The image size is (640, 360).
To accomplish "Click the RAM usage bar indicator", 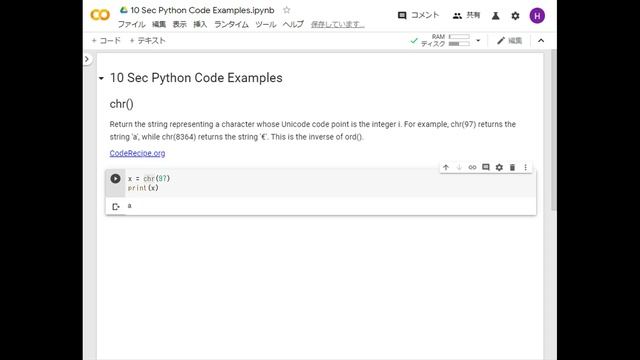I will pos(459,37).
